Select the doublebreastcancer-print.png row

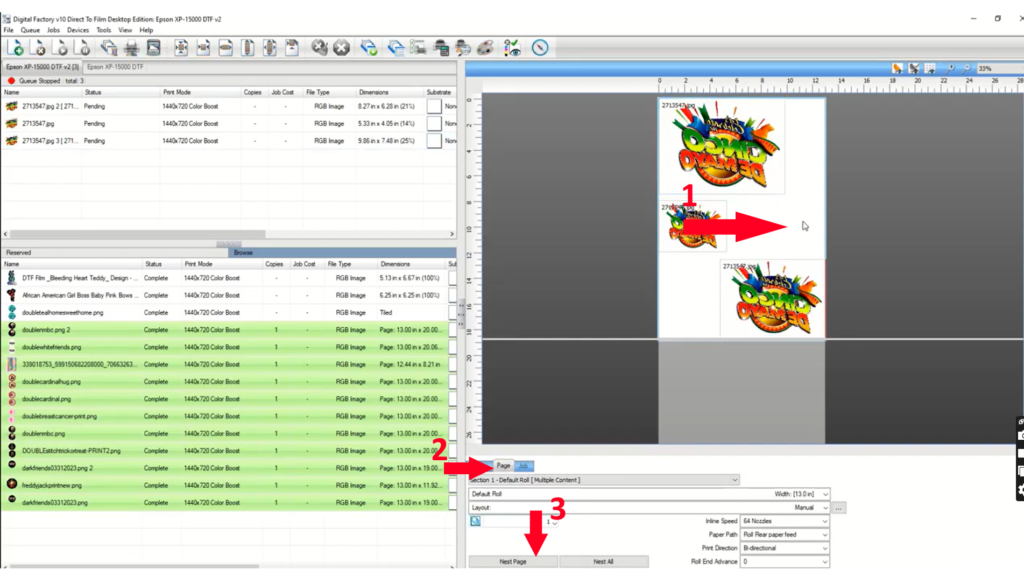point(225,416)
